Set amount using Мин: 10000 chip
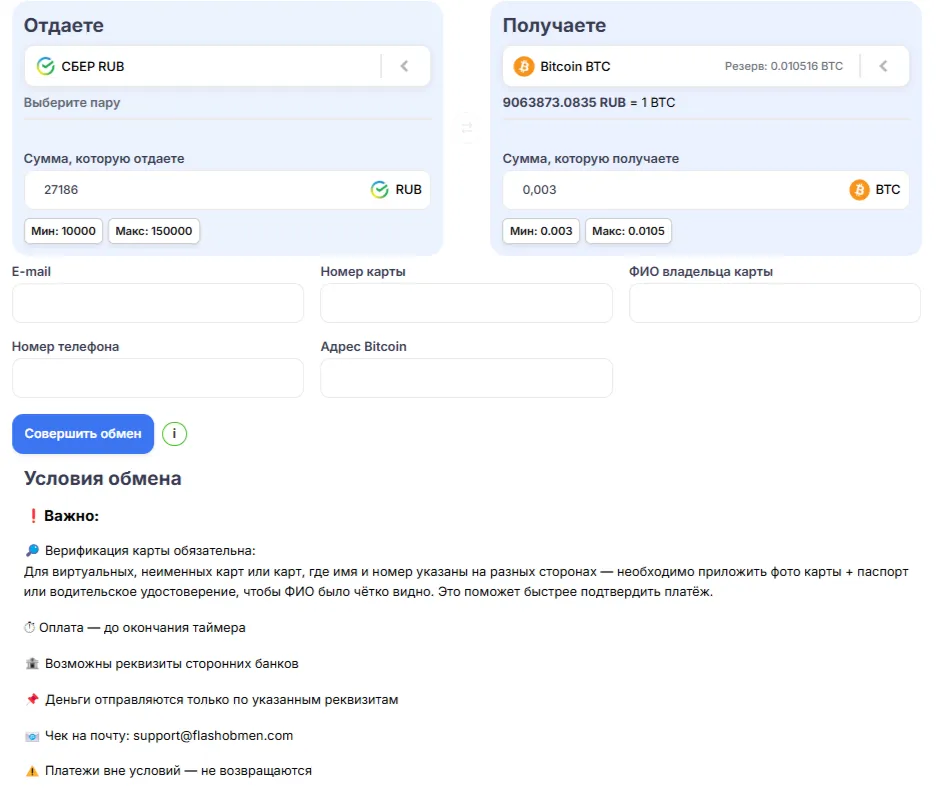The height and width of the screenshot is (790, 936). point(63,231)
